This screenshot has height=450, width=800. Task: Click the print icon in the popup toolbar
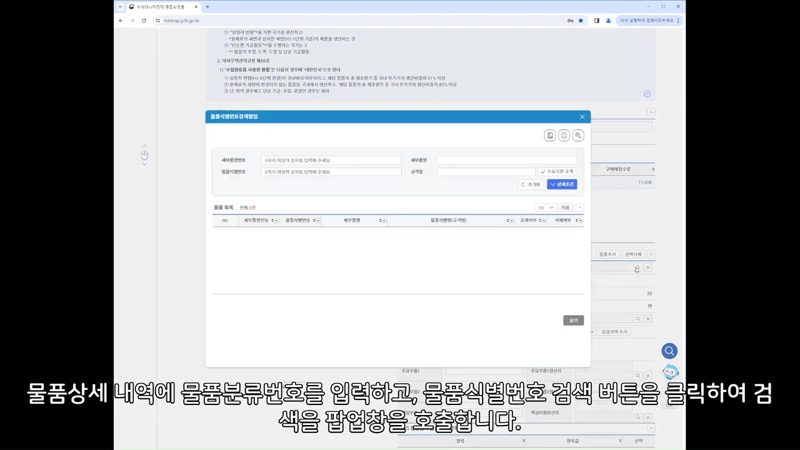(x=564, y=135)
